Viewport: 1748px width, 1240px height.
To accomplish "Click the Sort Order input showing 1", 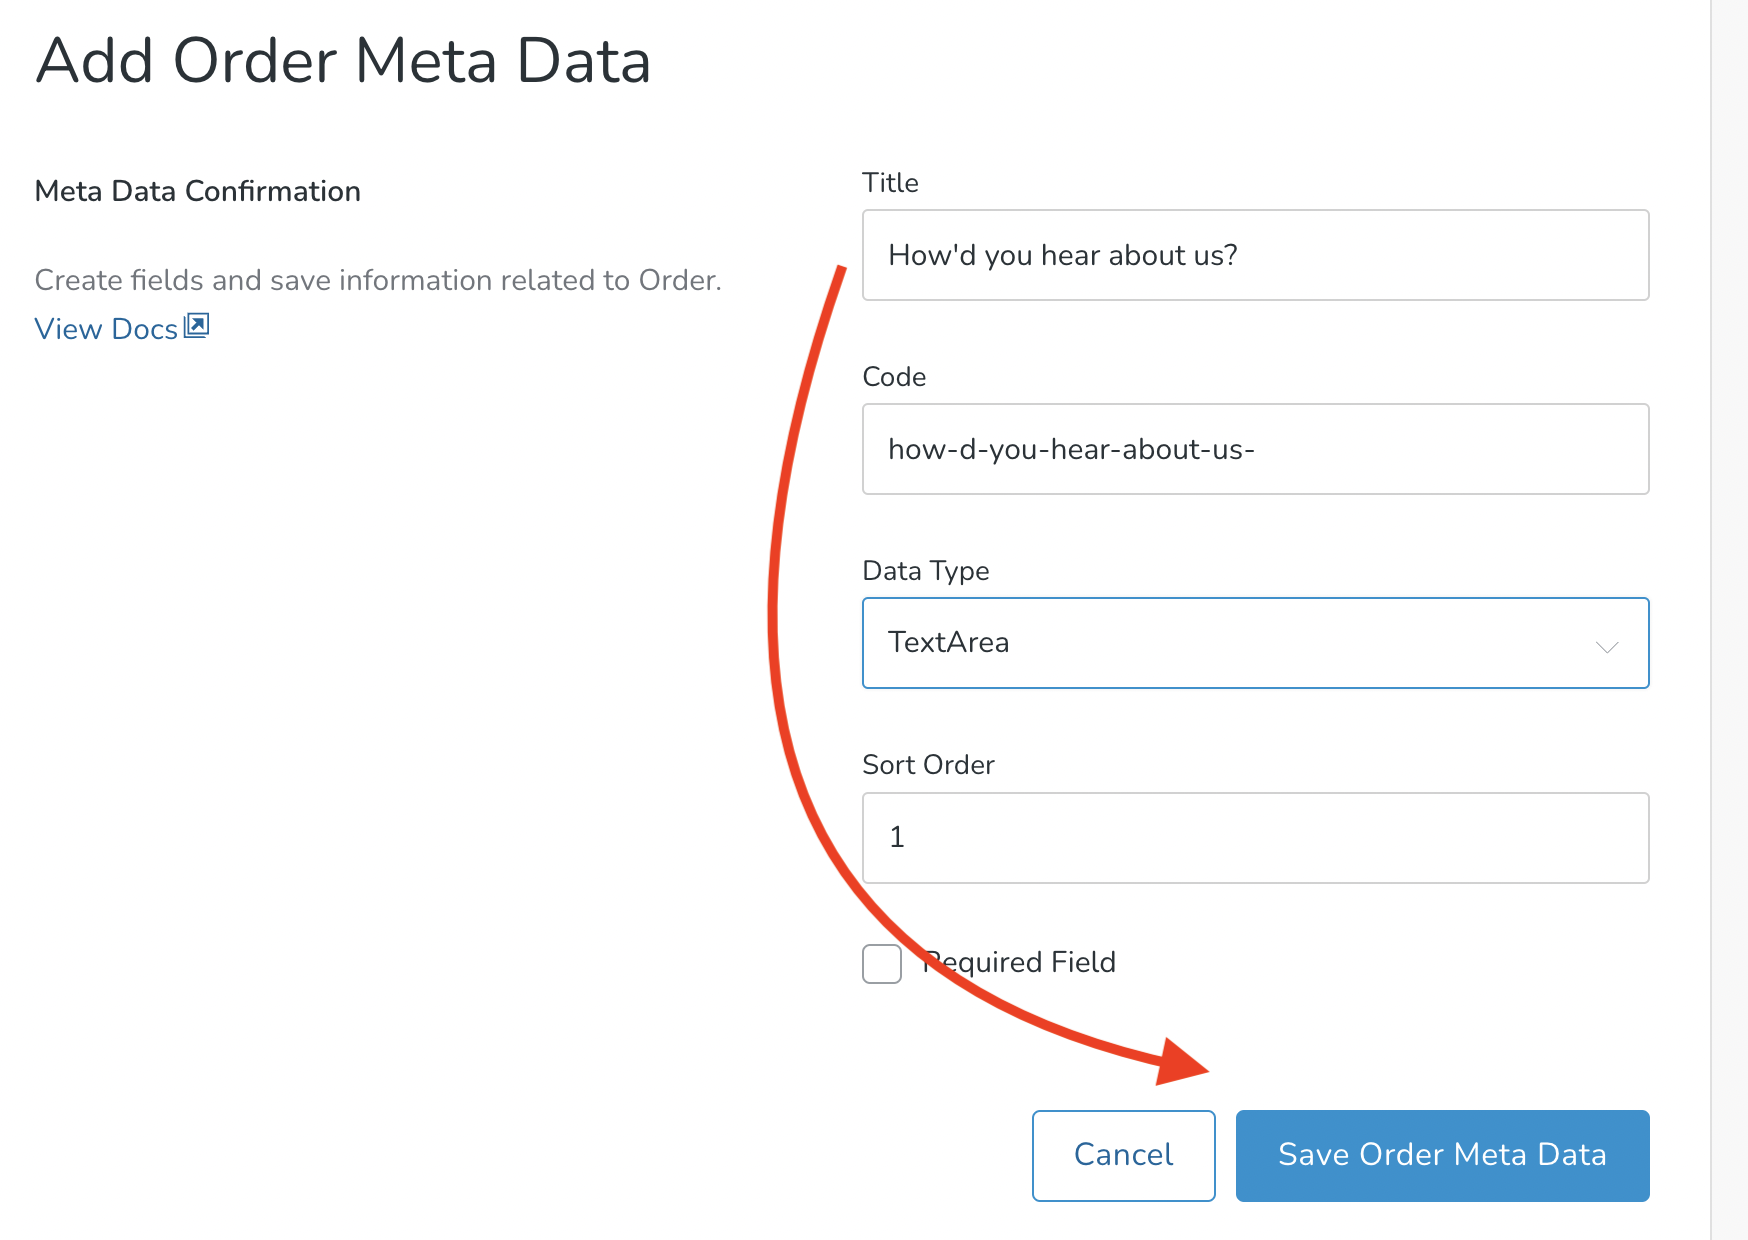I will 1255,838.
